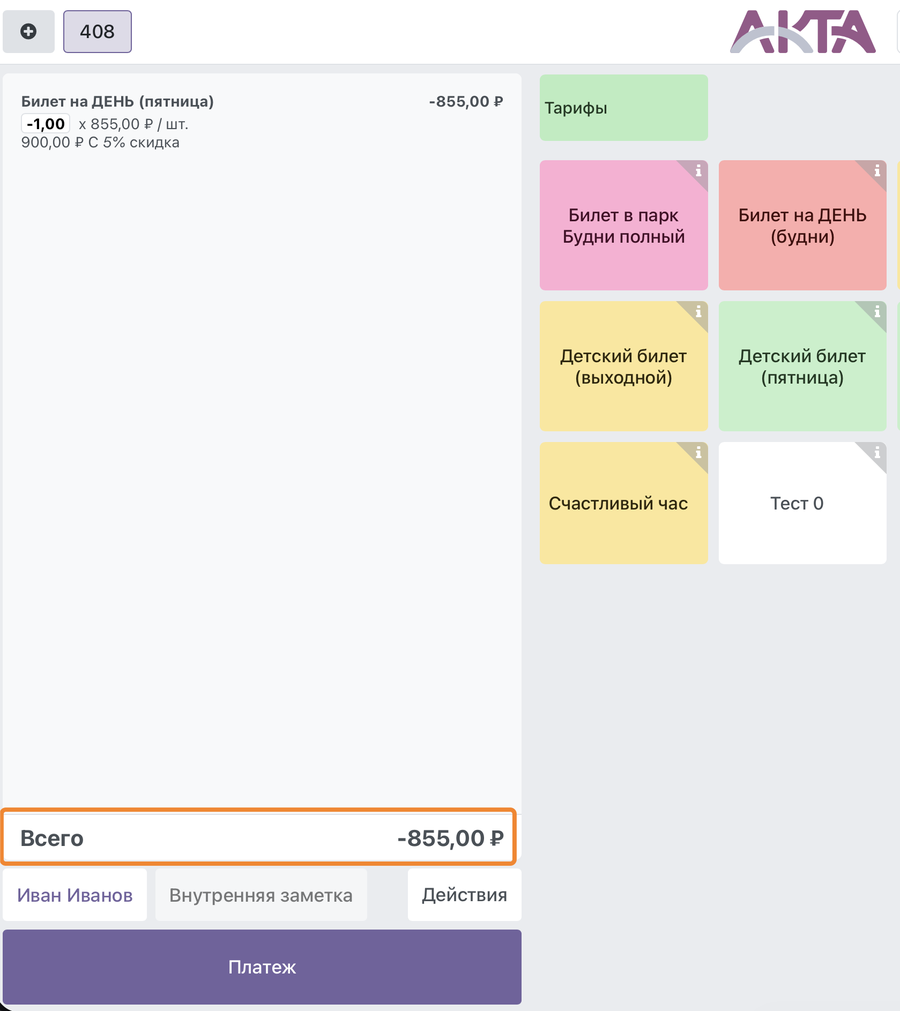Viewport: 900px width, 1011px height.
Task: Click the AKTA logo
Action: (x=803, y=32)
